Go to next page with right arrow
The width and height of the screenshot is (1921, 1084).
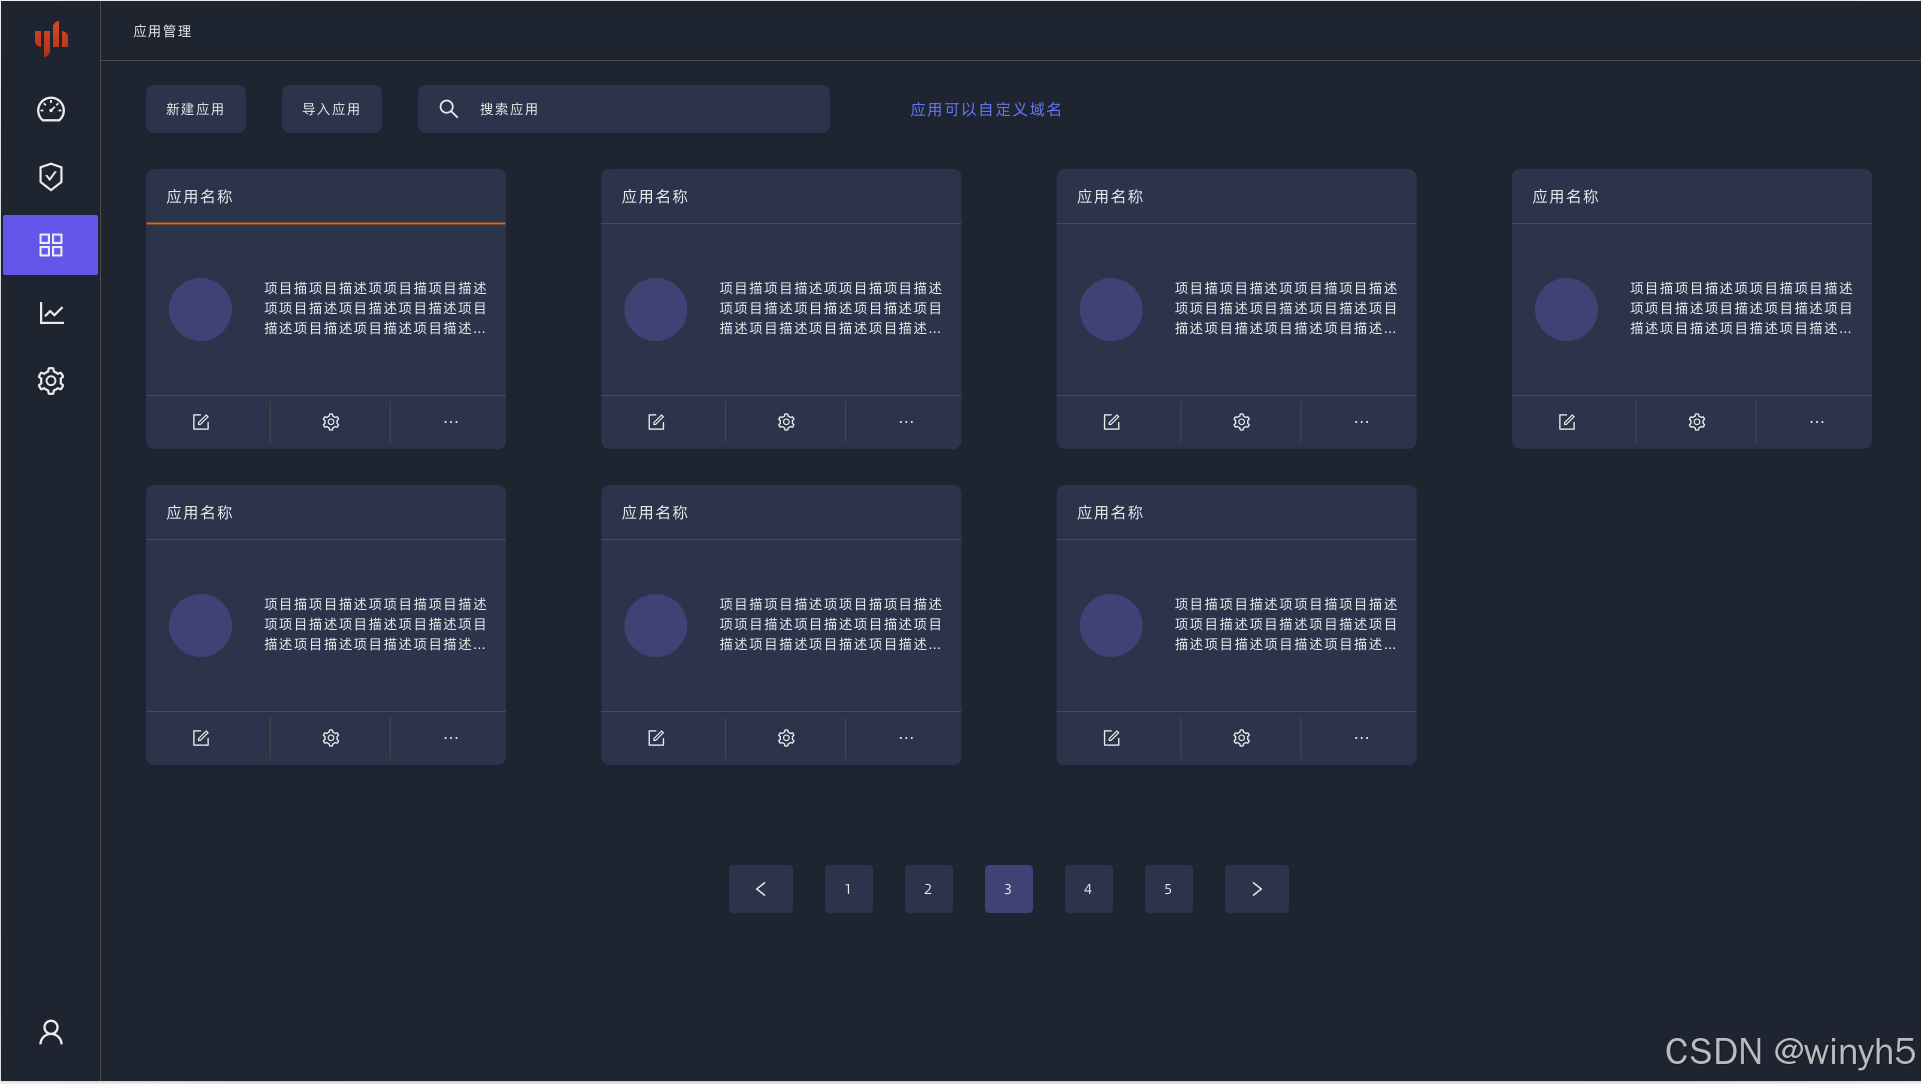1256,889
